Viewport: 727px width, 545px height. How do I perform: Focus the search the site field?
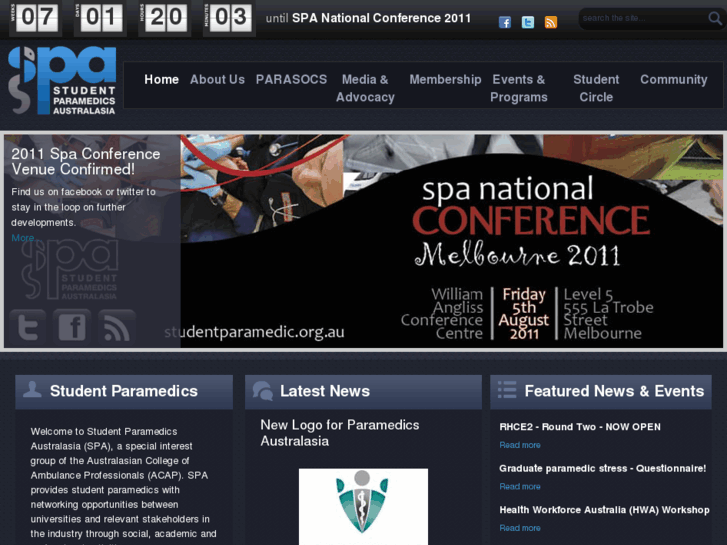point(644,19)
